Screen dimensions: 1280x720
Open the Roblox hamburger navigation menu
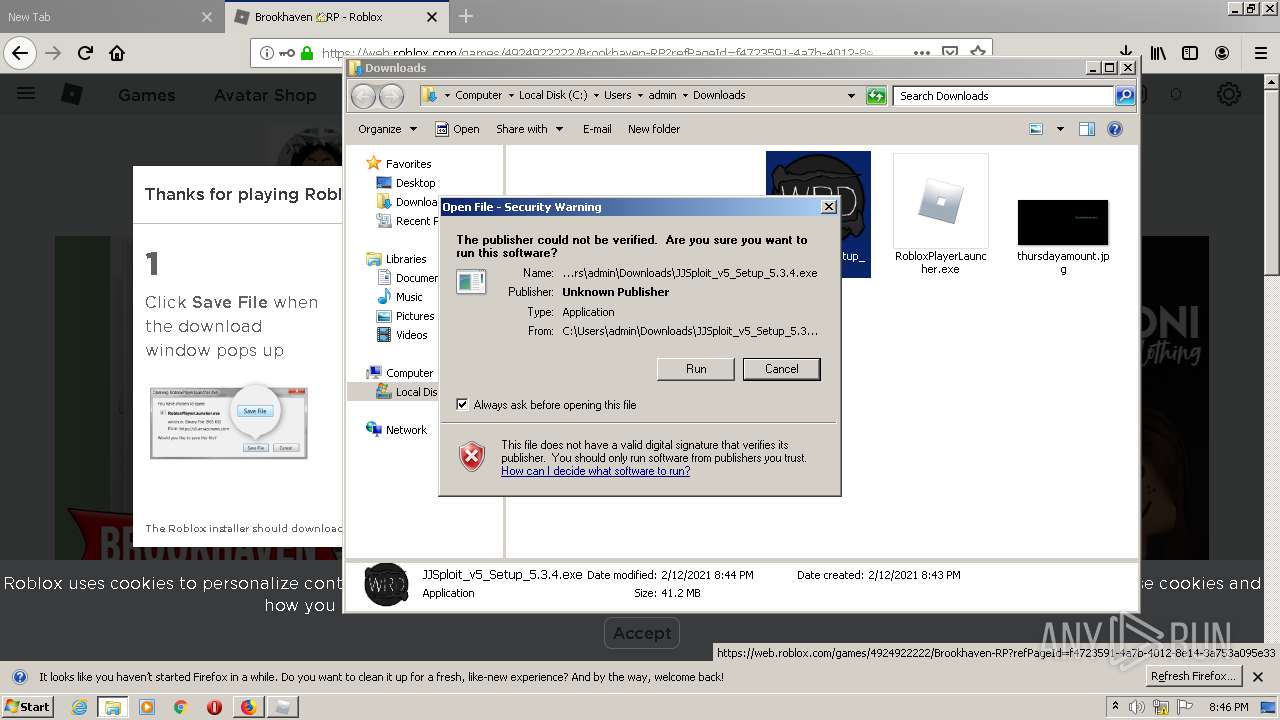(x=26, y=94)
